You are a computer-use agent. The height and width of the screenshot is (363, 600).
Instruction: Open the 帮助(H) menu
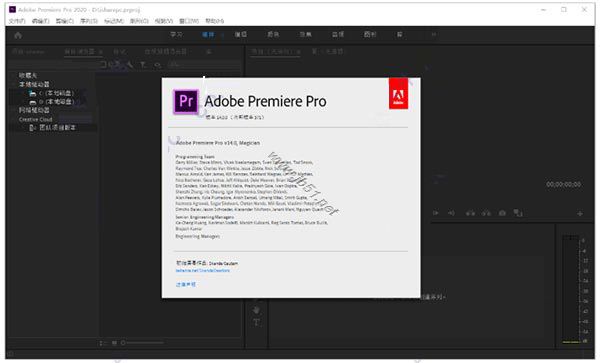[215, 21]
